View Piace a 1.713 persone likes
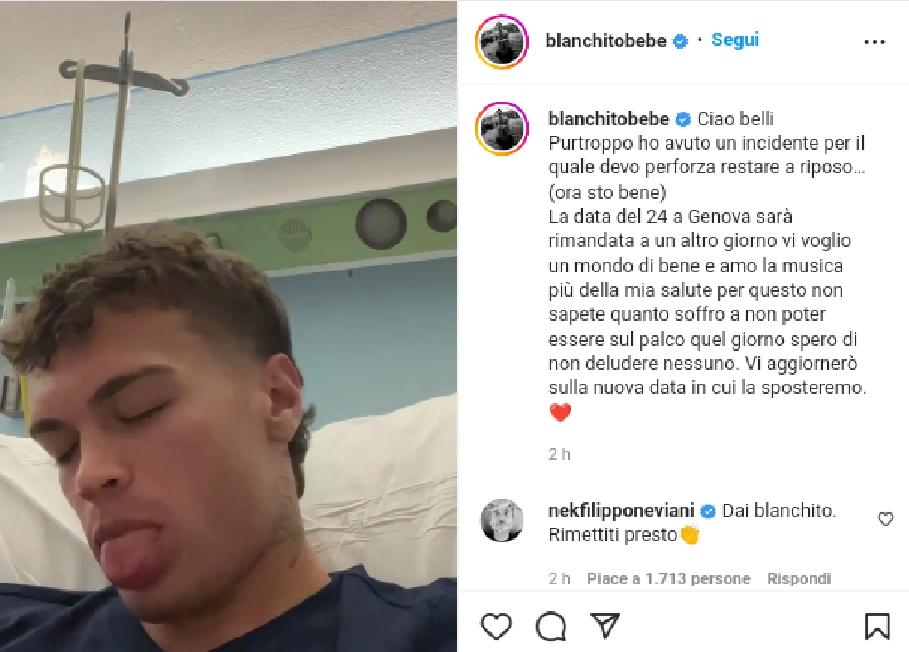 pos(668,578)
